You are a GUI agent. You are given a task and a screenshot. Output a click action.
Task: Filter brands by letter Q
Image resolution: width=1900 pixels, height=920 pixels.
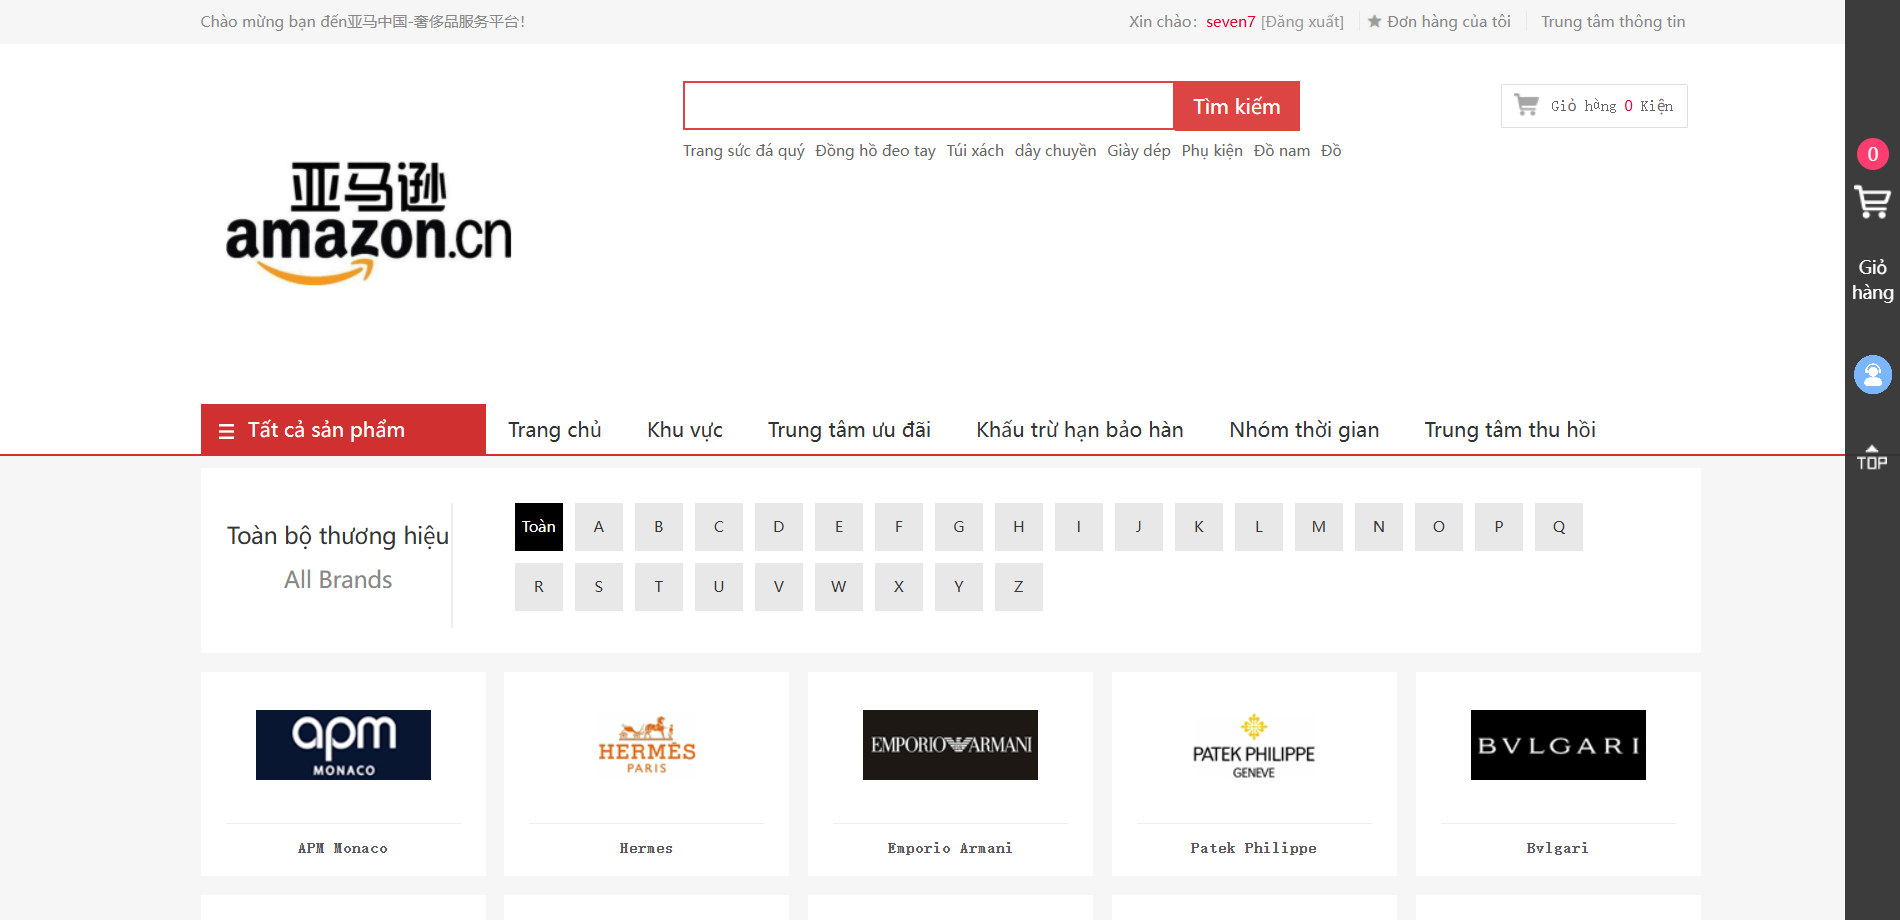coord(1559,527)
